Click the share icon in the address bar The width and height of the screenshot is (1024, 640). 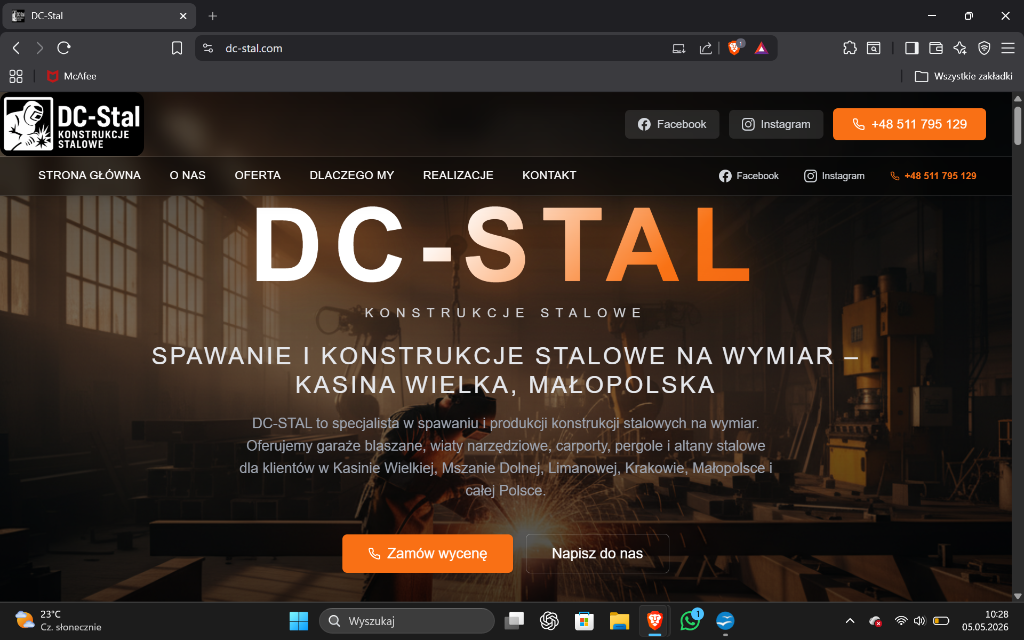(705, 48)
